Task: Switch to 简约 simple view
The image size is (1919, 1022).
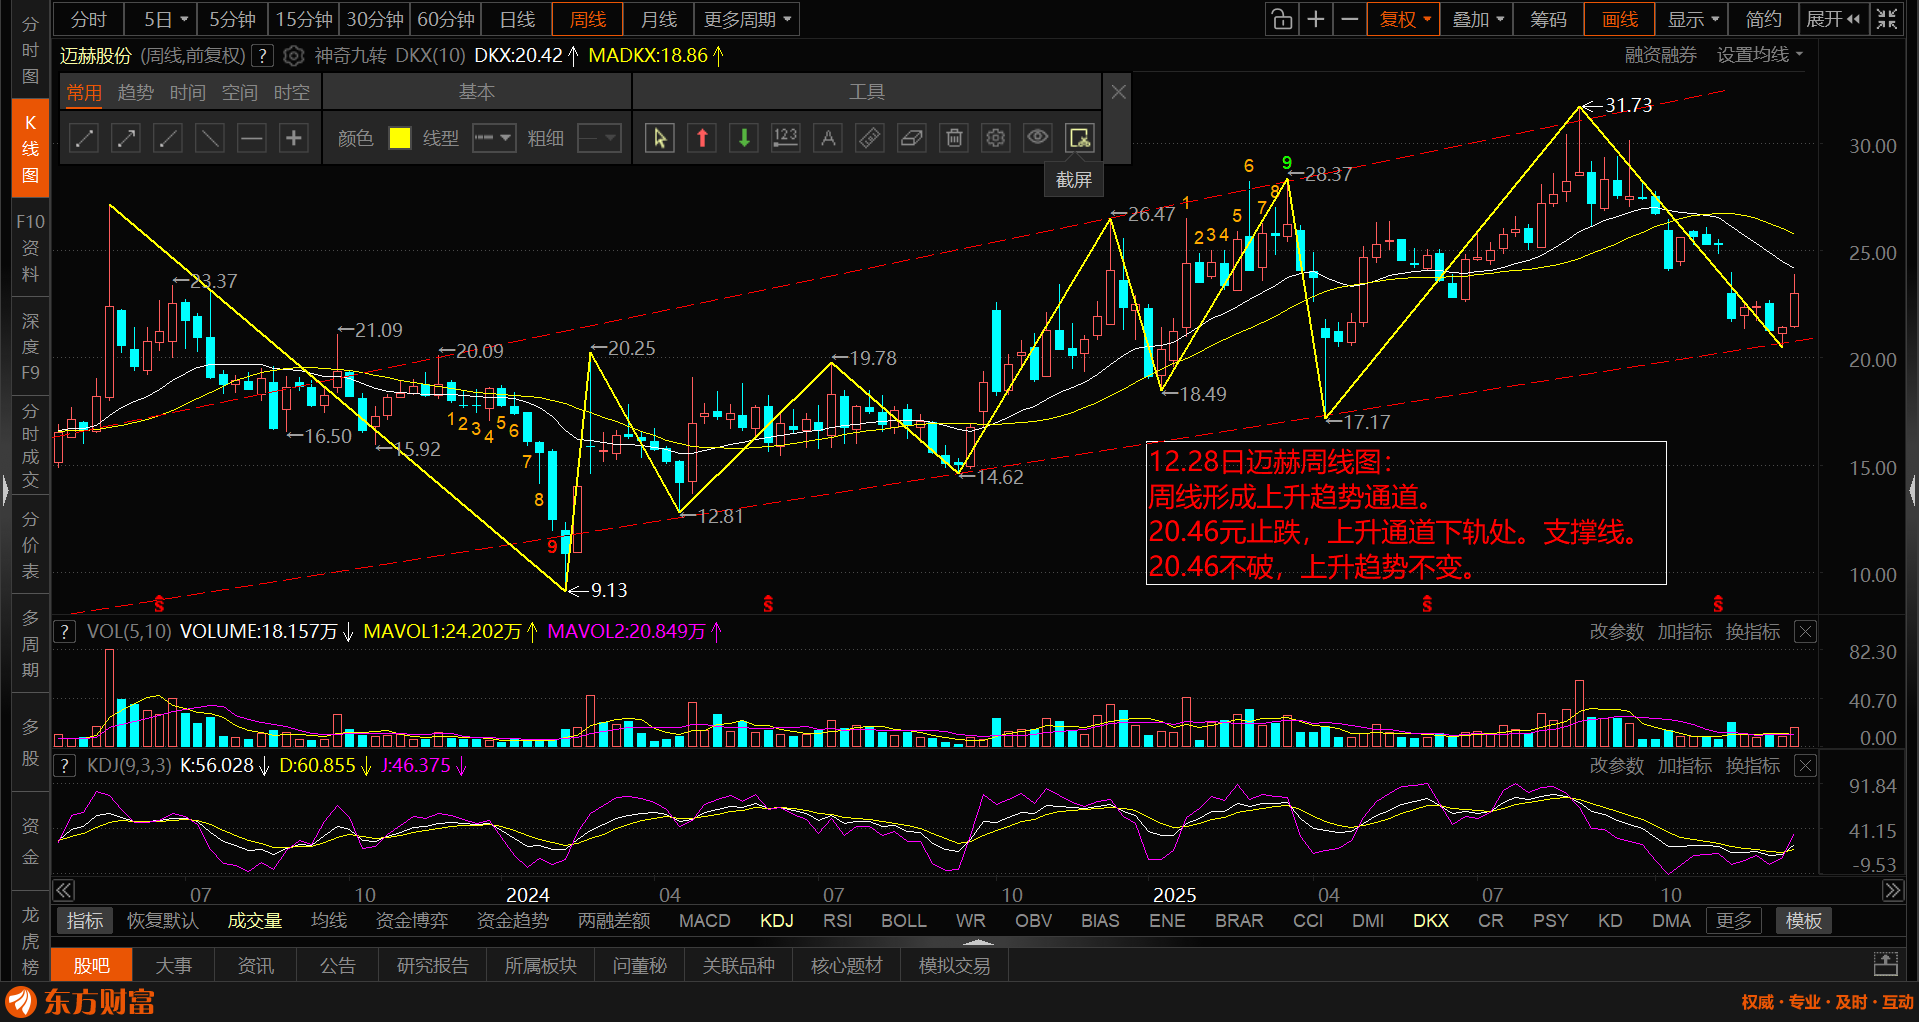Action: click(x=1763, y=19)
